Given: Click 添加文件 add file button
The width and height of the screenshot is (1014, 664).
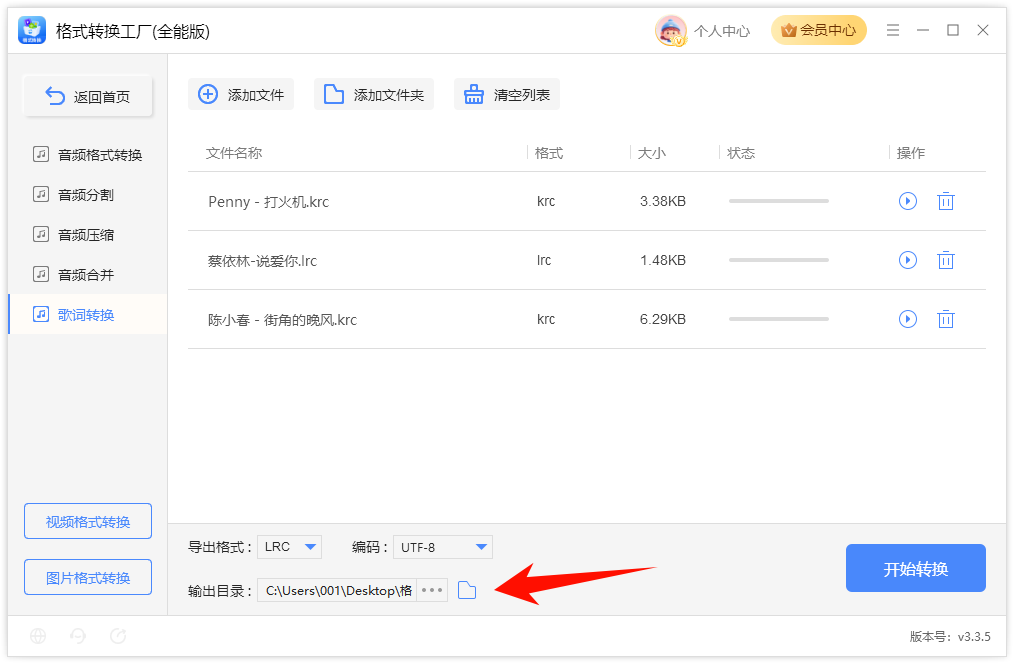Looking at the screenshot, I should click(x=241, y=94).
